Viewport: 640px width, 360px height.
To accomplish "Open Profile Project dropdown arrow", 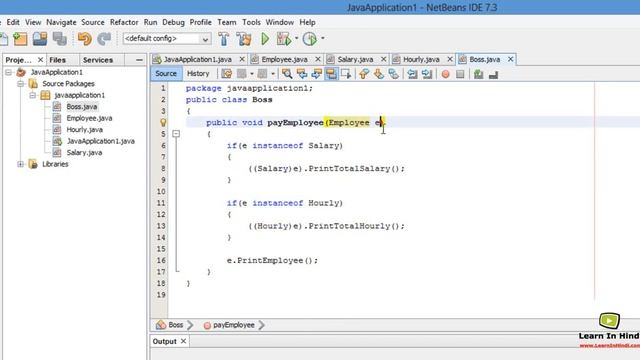I will point(322,38).
